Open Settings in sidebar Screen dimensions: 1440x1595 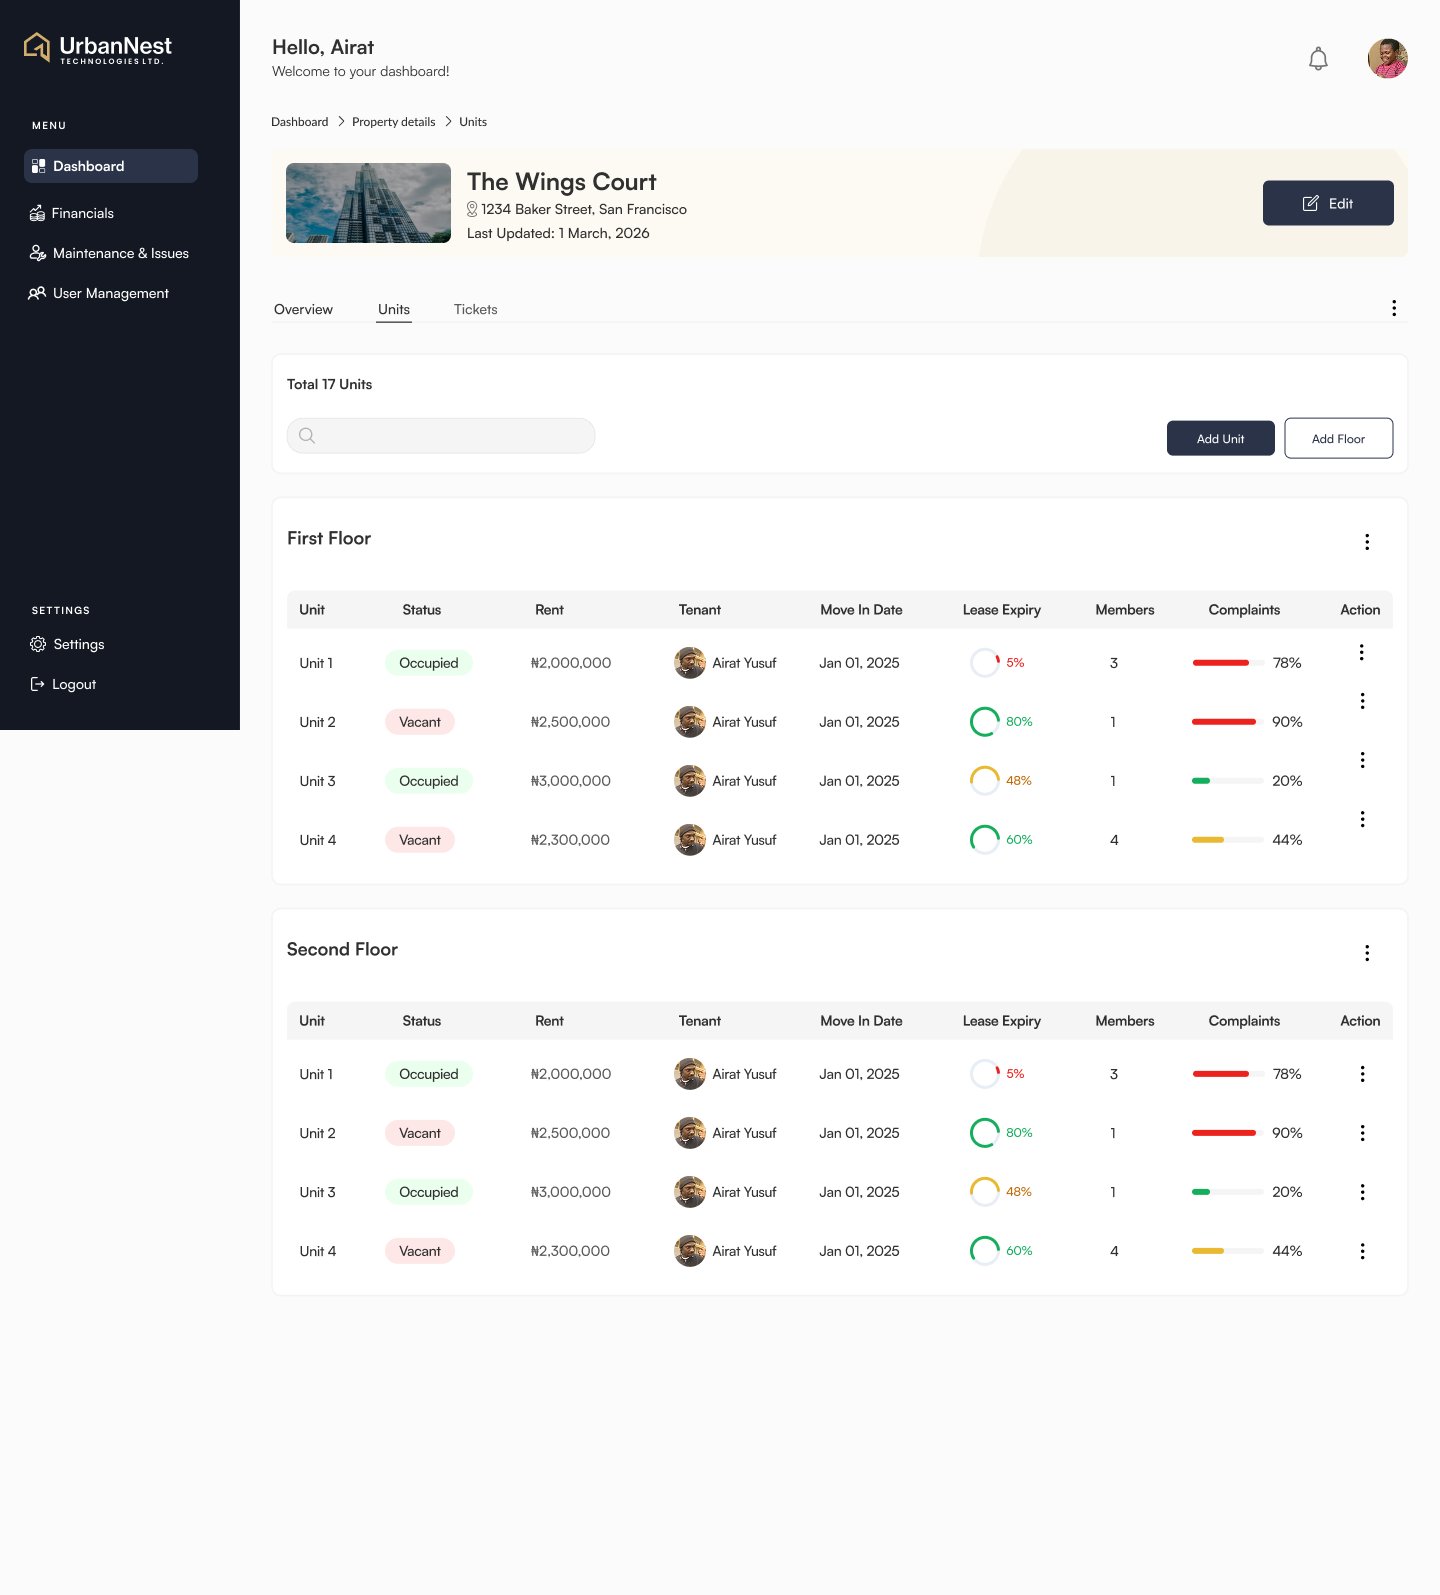pyautogui.click(x=67, y=644)
